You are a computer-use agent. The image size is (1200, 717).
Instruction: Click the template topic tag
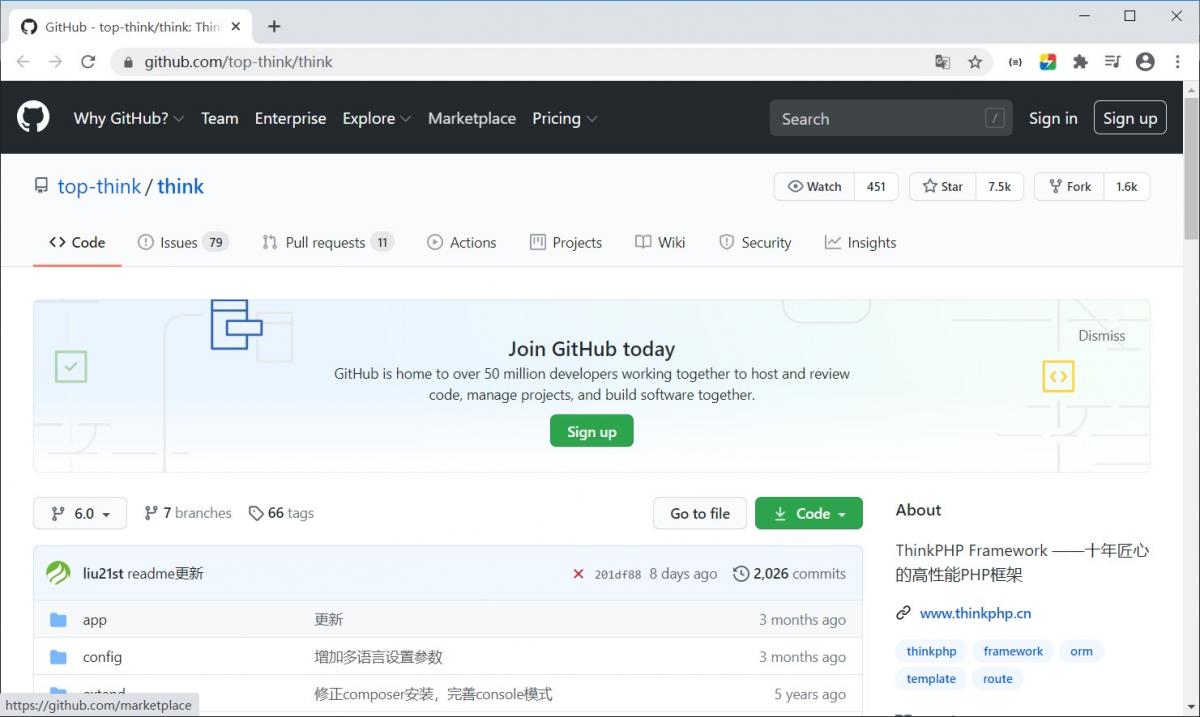point(931,678)
